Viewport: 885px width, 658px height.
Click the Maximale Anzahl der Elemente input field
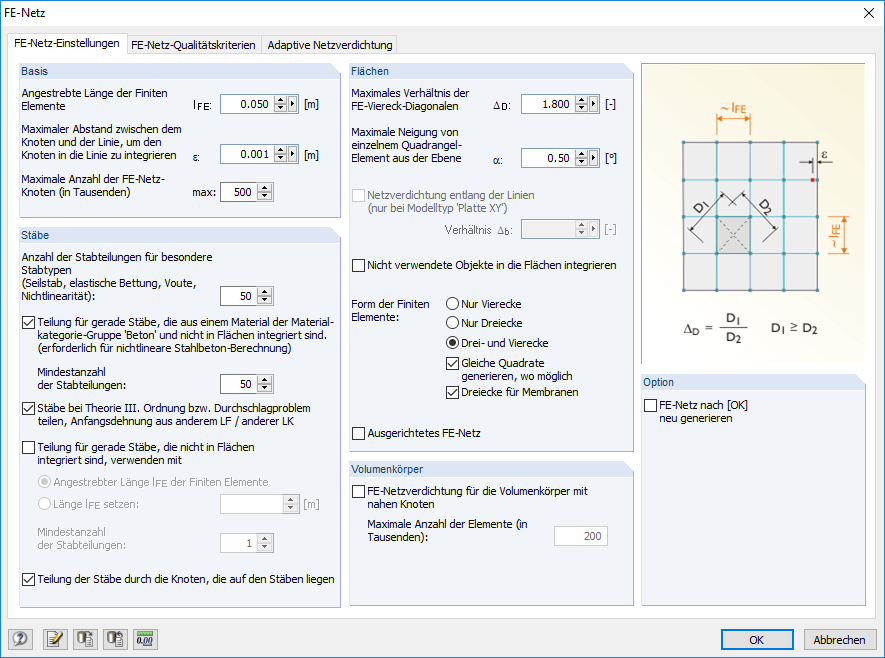pos(580,535)
